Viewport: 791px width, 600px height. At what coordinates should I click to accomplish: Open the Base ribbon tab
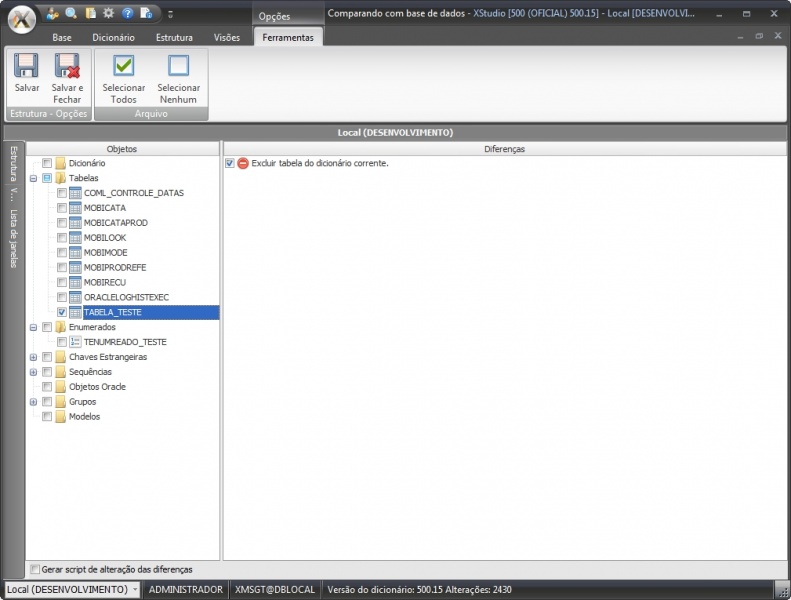click(x=62, y=37)
